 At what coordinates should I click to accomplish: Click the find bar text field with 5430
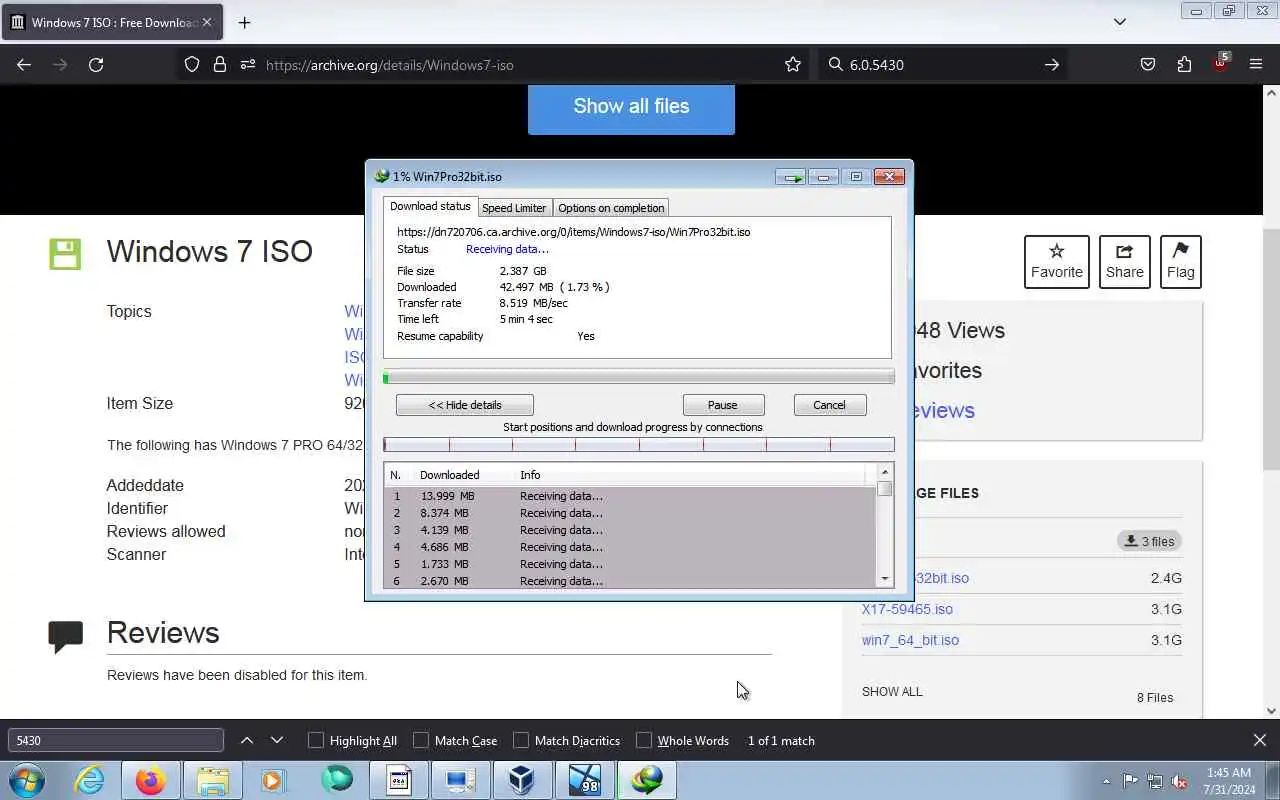pos(116,741)
